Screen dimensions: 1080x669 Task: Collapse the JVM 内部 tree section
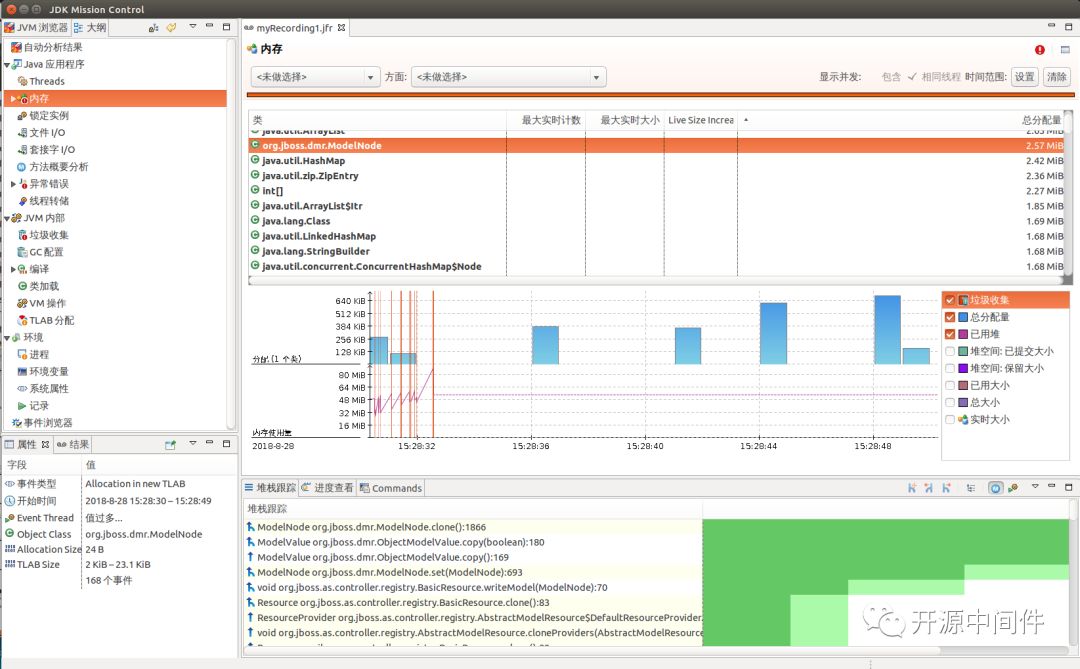7,218
